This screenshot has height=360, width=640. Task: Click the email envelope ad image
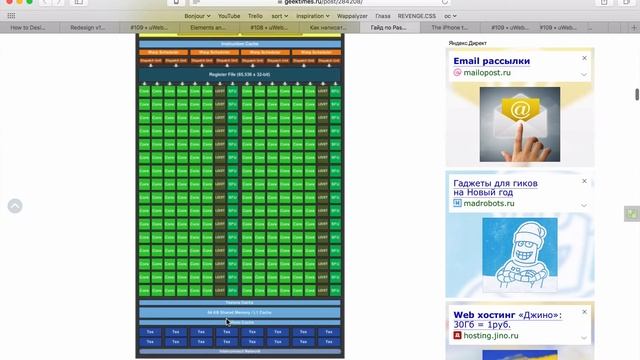(x=520, y=124)
